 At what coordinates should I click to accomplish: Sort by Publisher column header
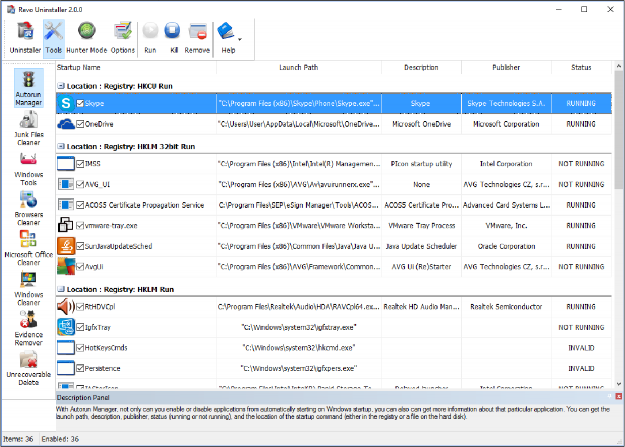pyautogui.click(x=506, y=67)
